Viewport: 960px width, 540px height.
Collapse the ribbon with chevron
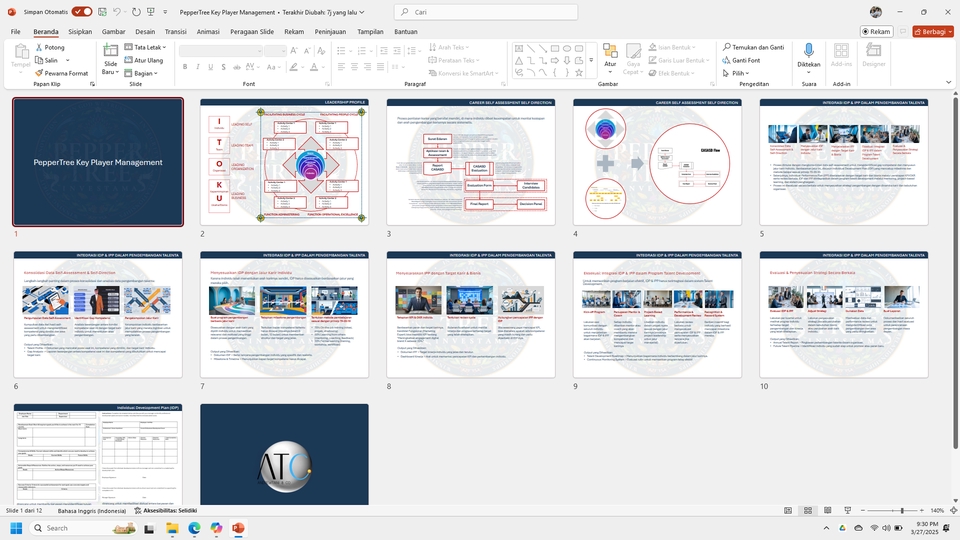948,82
